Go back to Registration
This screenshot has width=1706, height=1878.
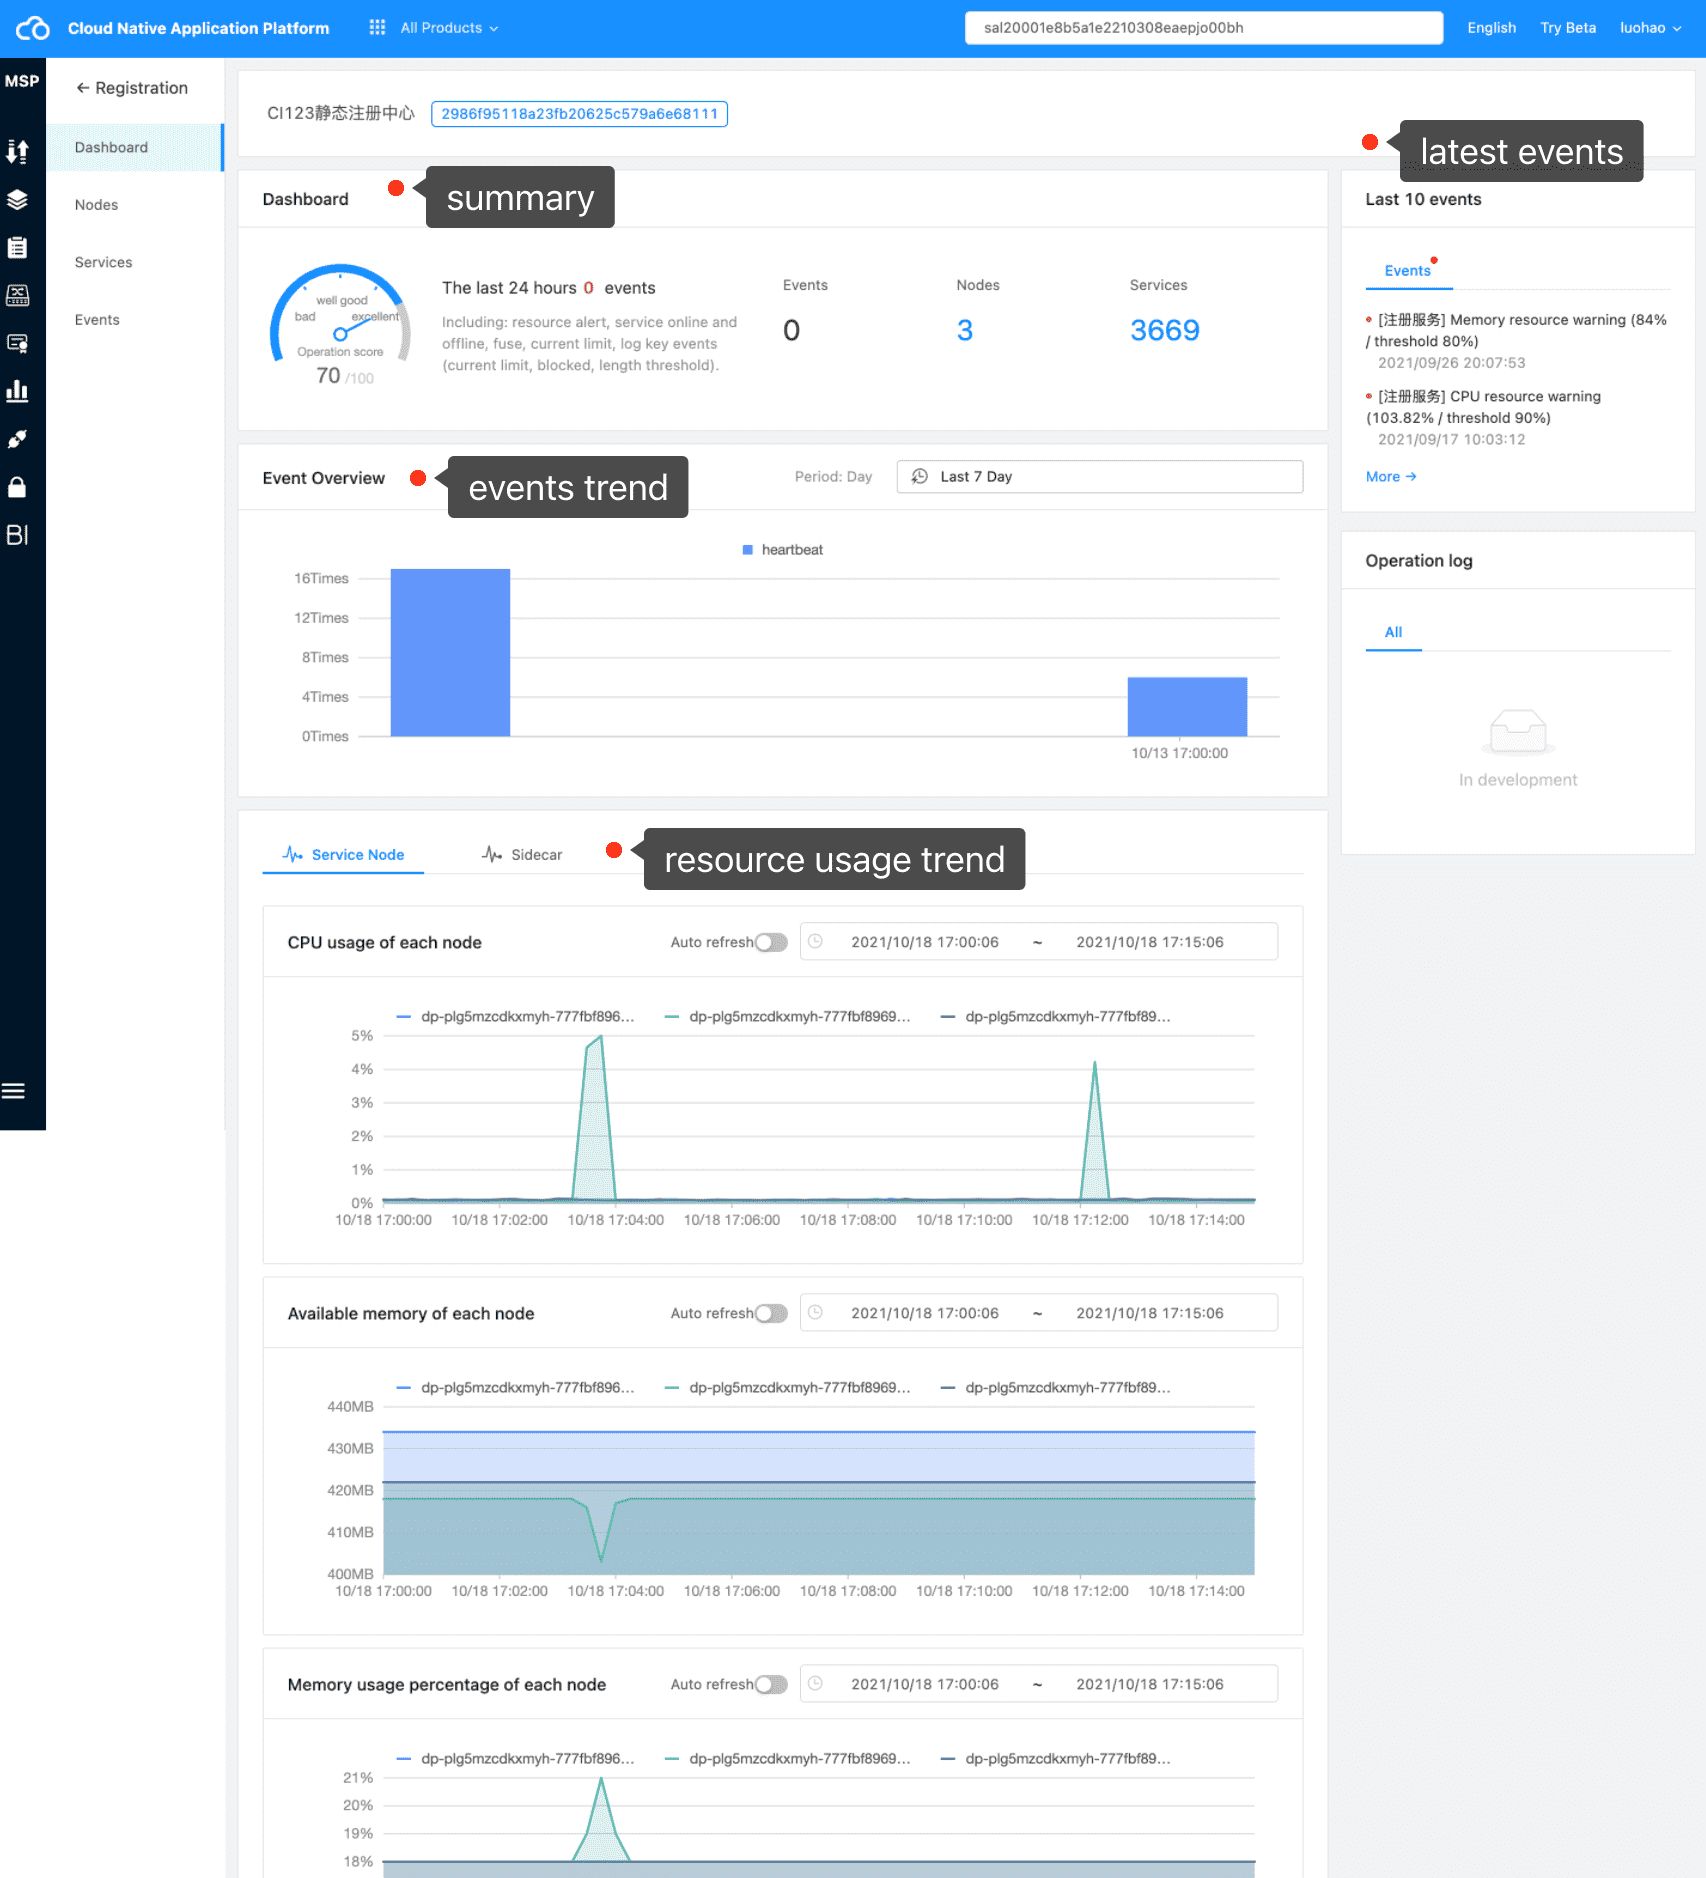click(132, 88)
